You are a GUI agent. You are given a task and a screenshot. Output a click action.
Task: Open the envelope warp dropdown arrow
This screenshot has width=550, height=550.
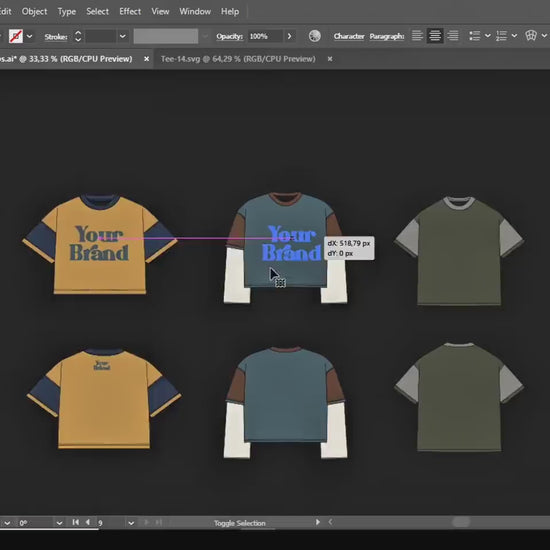point(544,36)
